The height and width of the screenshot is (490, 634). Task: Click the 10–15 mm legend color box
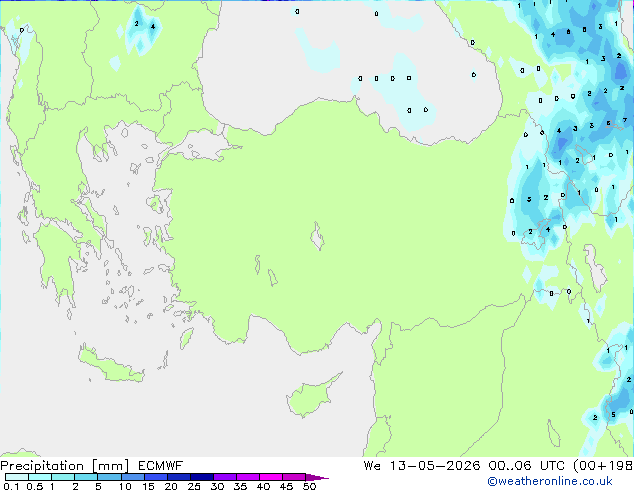click(132, 477)
